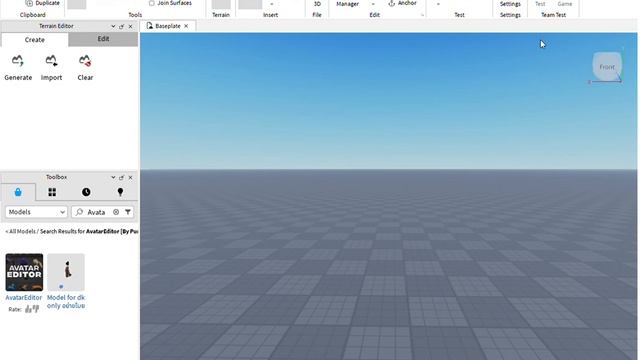
Task: Close the Terrain Editor panel
Action: click(130, 27)
